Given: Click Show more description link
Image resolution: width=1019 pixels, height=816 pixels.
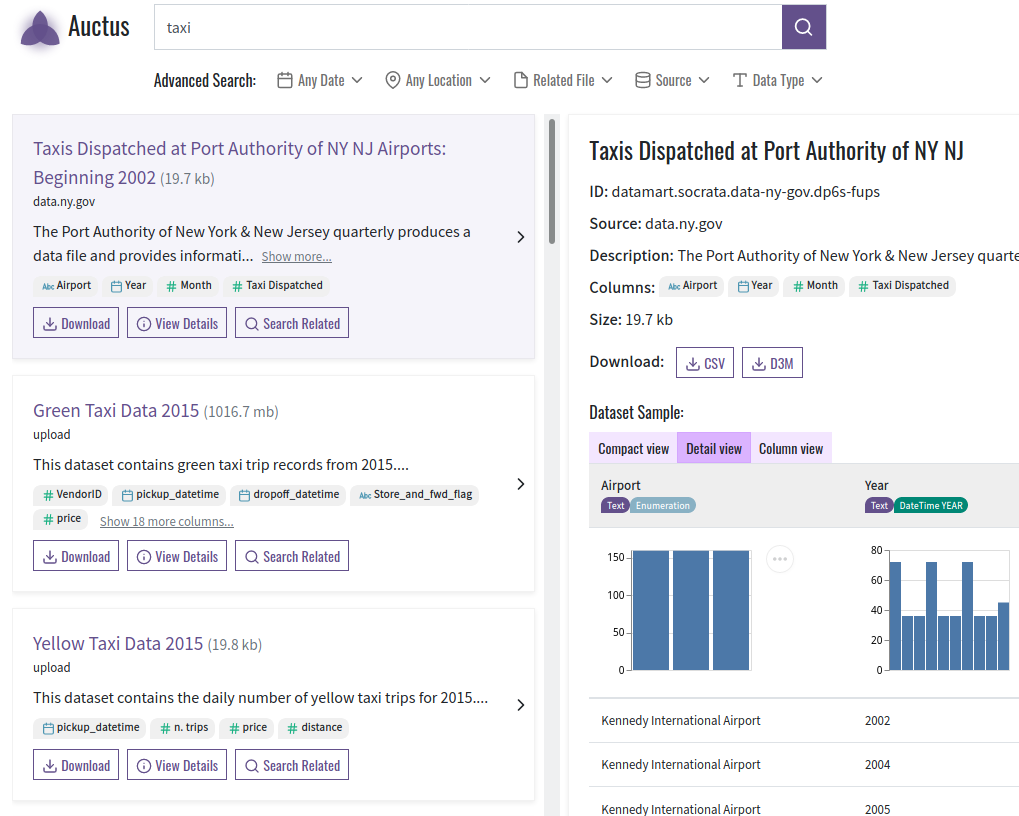Looking at the screenshot, I should [296, 257].
